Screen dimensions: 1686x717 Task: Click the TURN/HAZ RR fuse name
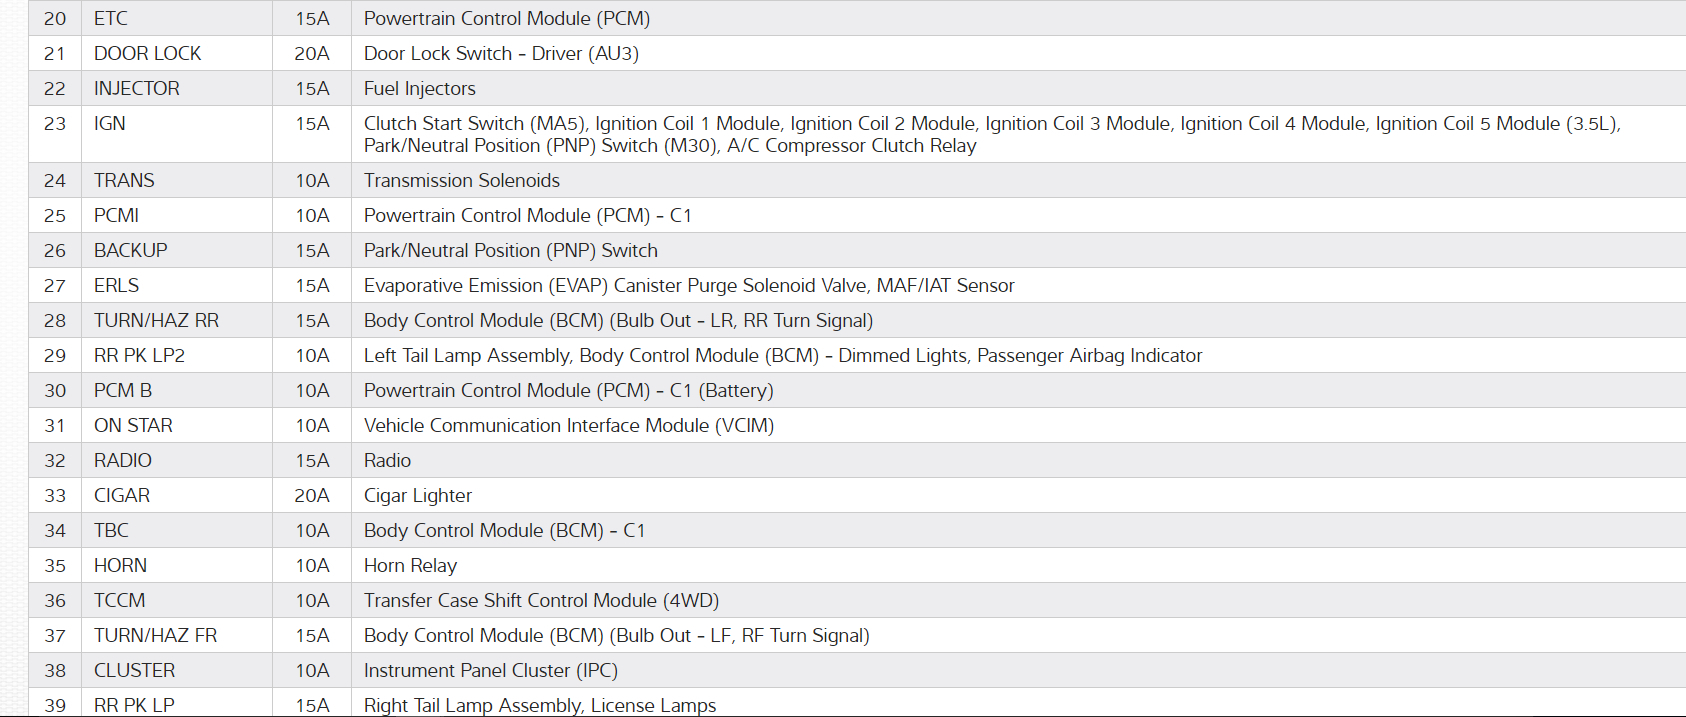pyautogui.click(x=156, y=321)
